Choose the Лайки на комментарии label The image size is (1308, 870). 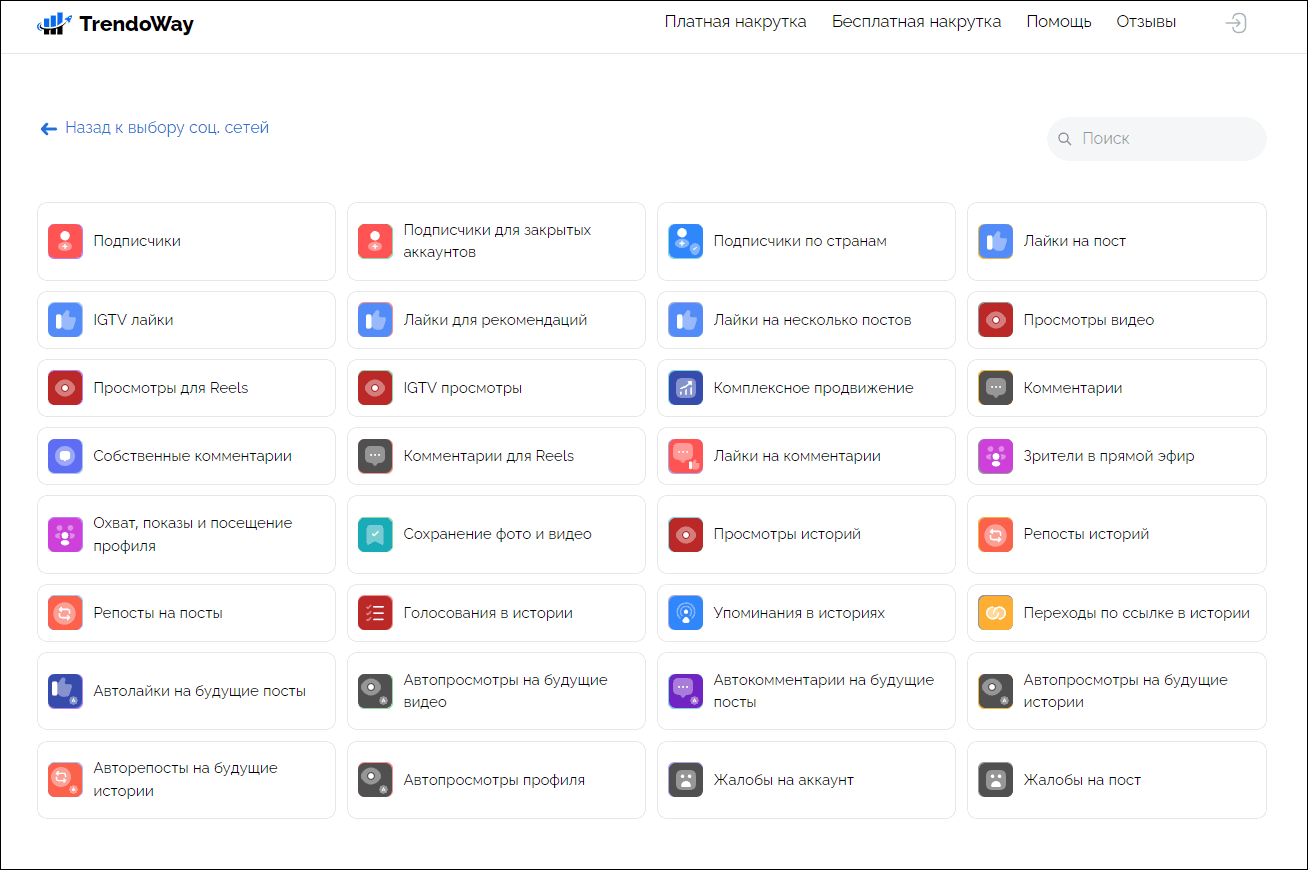coord(797,456)
